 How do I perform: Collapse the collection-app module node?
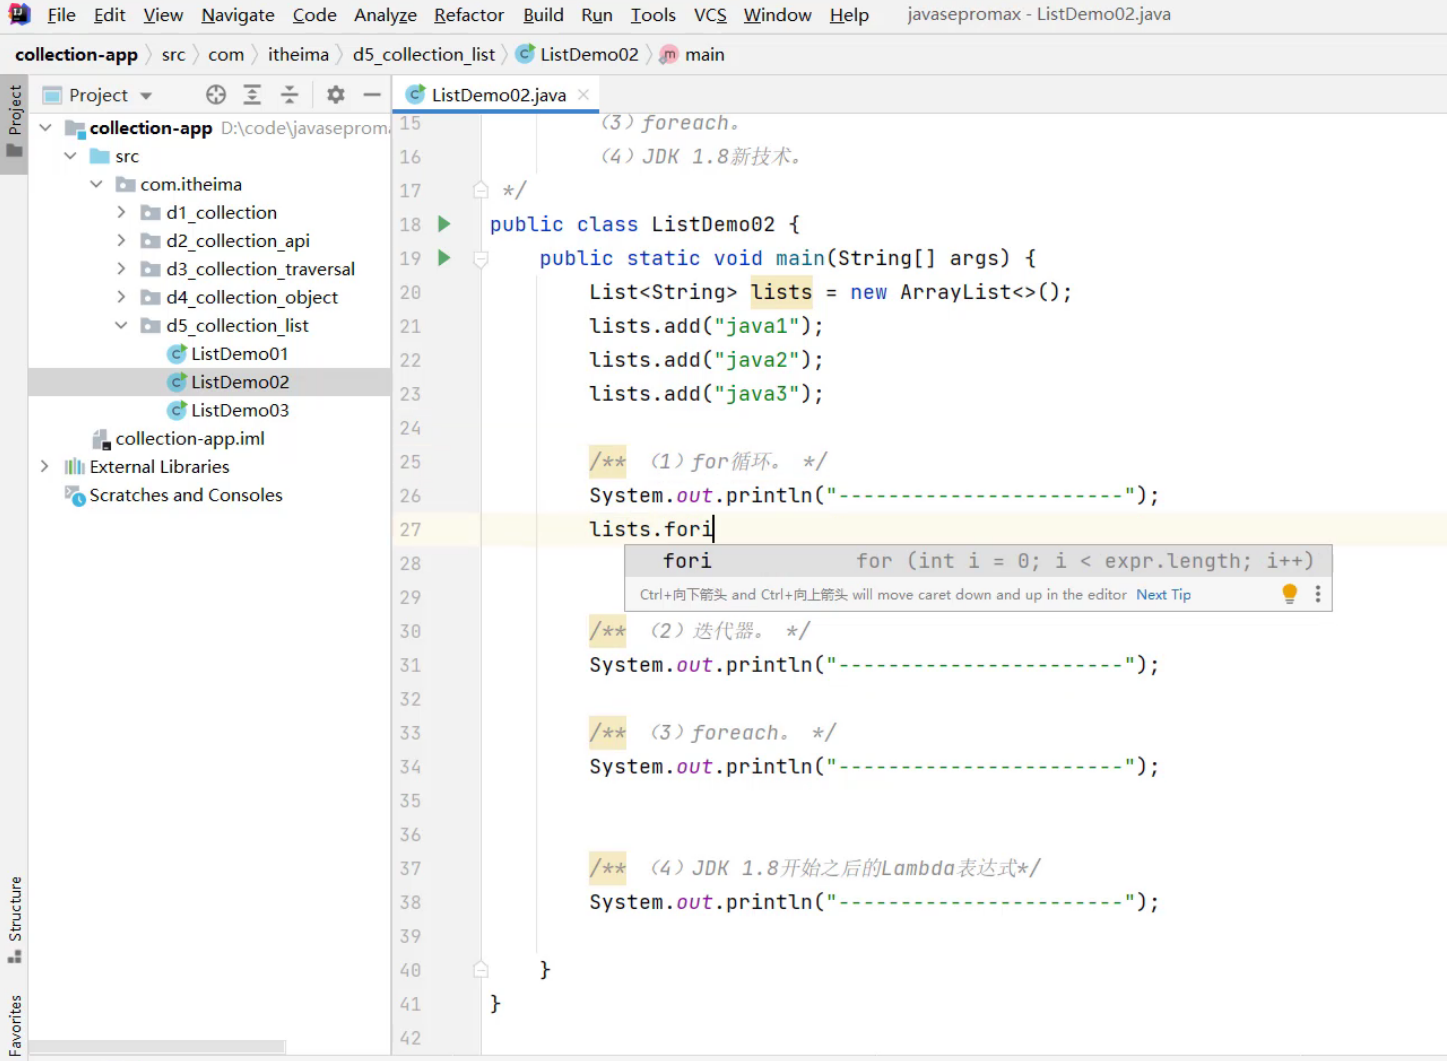click(46, 128)
